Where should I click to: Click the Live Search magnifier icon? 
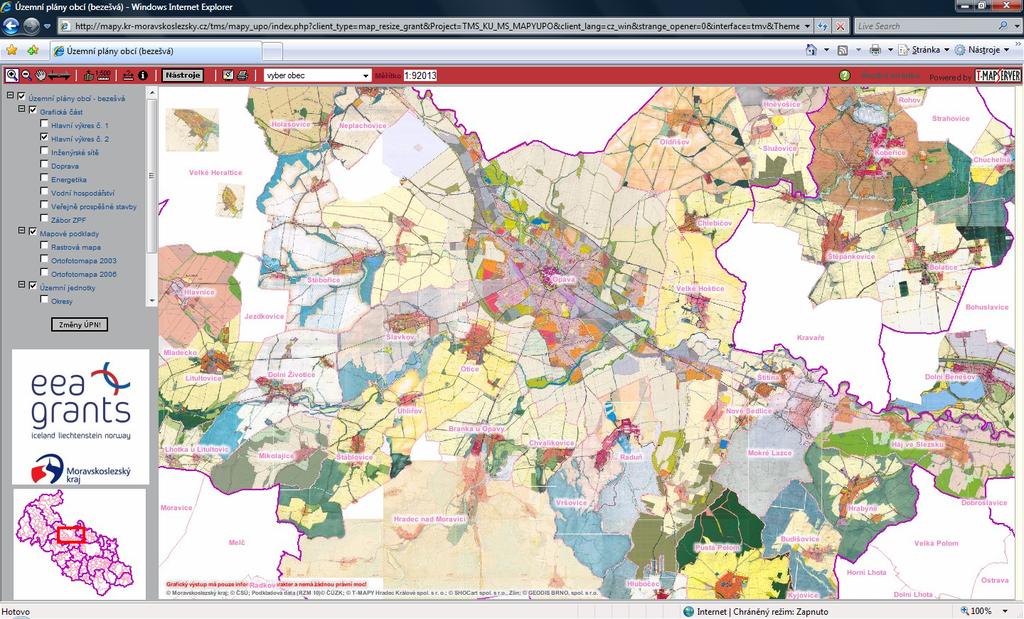1003,26
